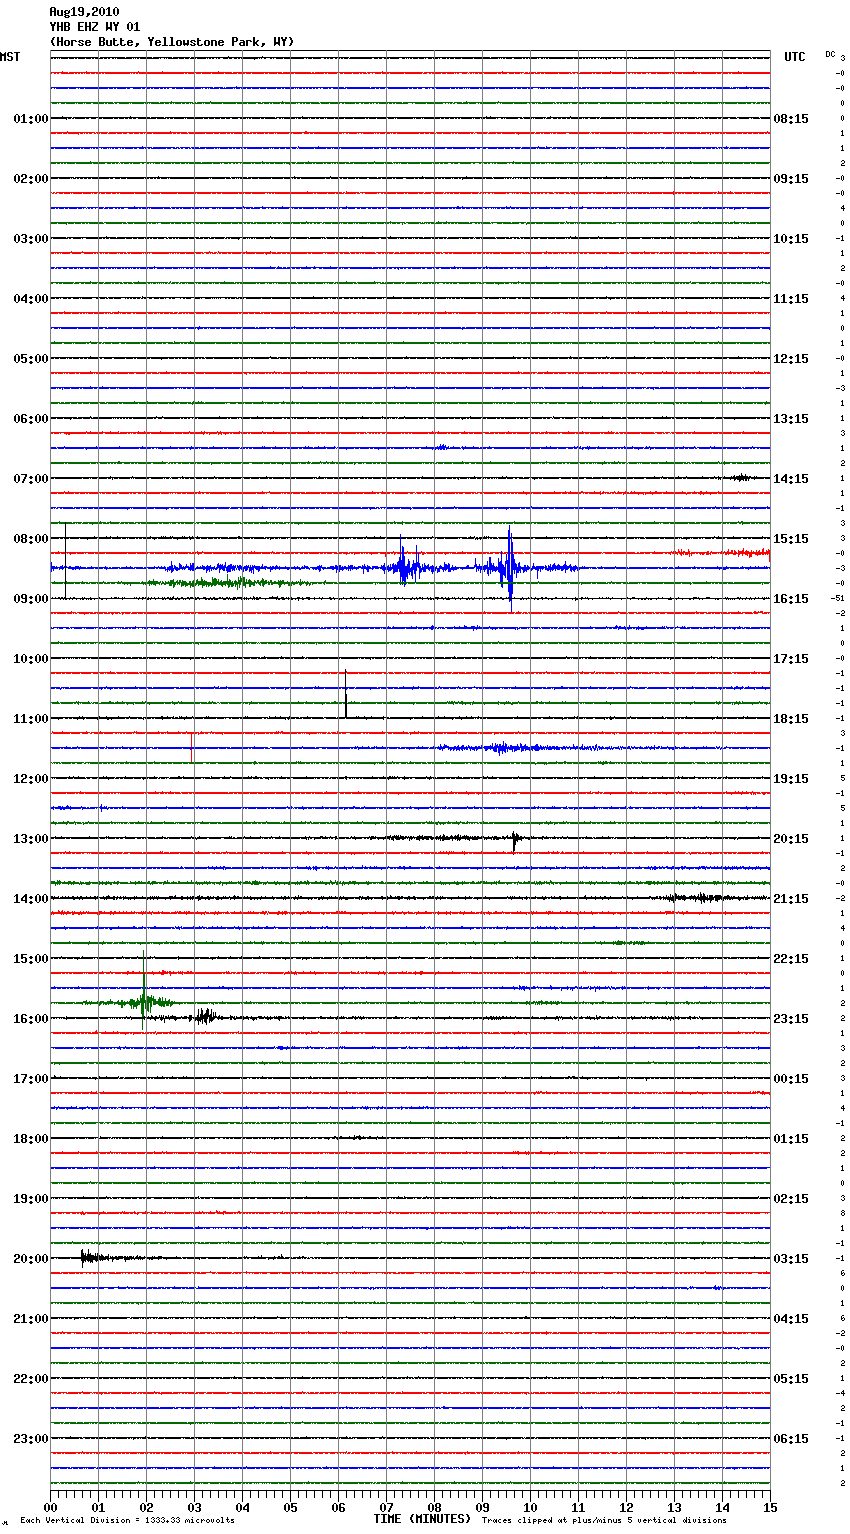Click the UTC time label "22:15"
The width and height of the screenshot is (850, 1534).
[x=791, y=959]
